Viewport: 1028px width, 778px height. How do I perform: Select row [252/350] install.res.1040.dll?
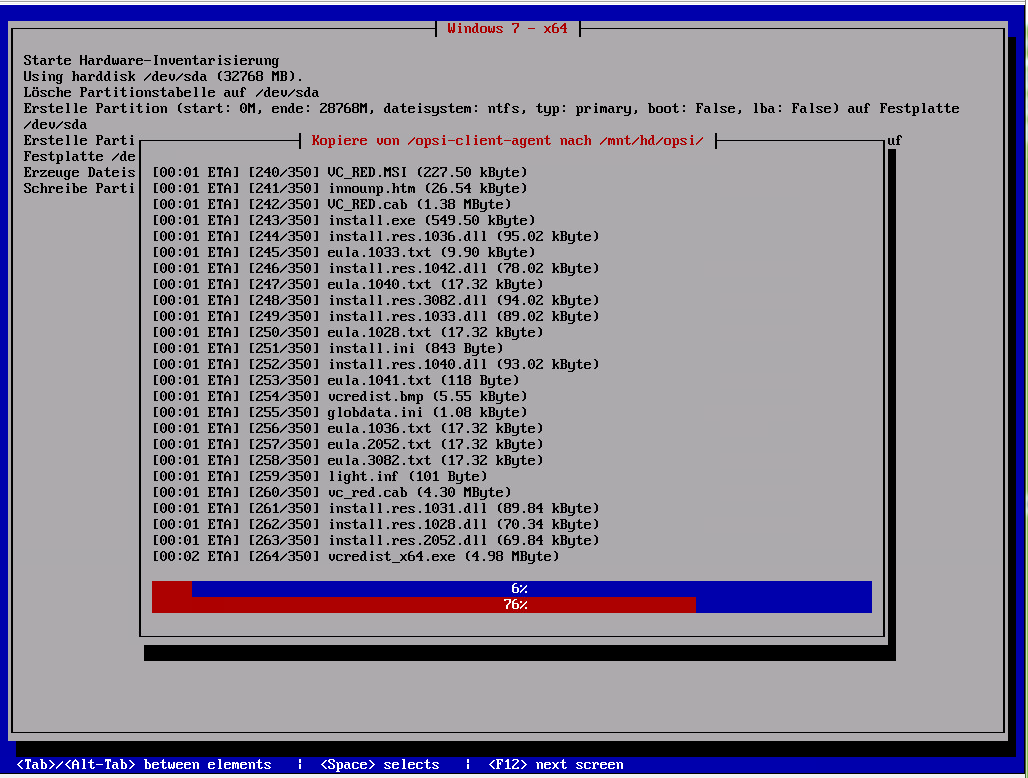(376, 364)
